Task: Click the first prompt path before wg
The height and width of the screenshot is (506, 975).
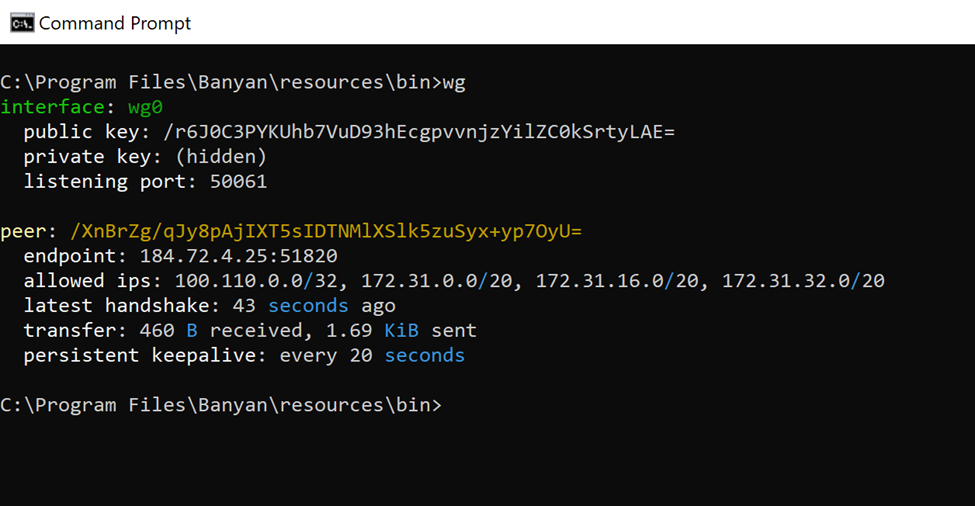Action: [x=220, y=82]
